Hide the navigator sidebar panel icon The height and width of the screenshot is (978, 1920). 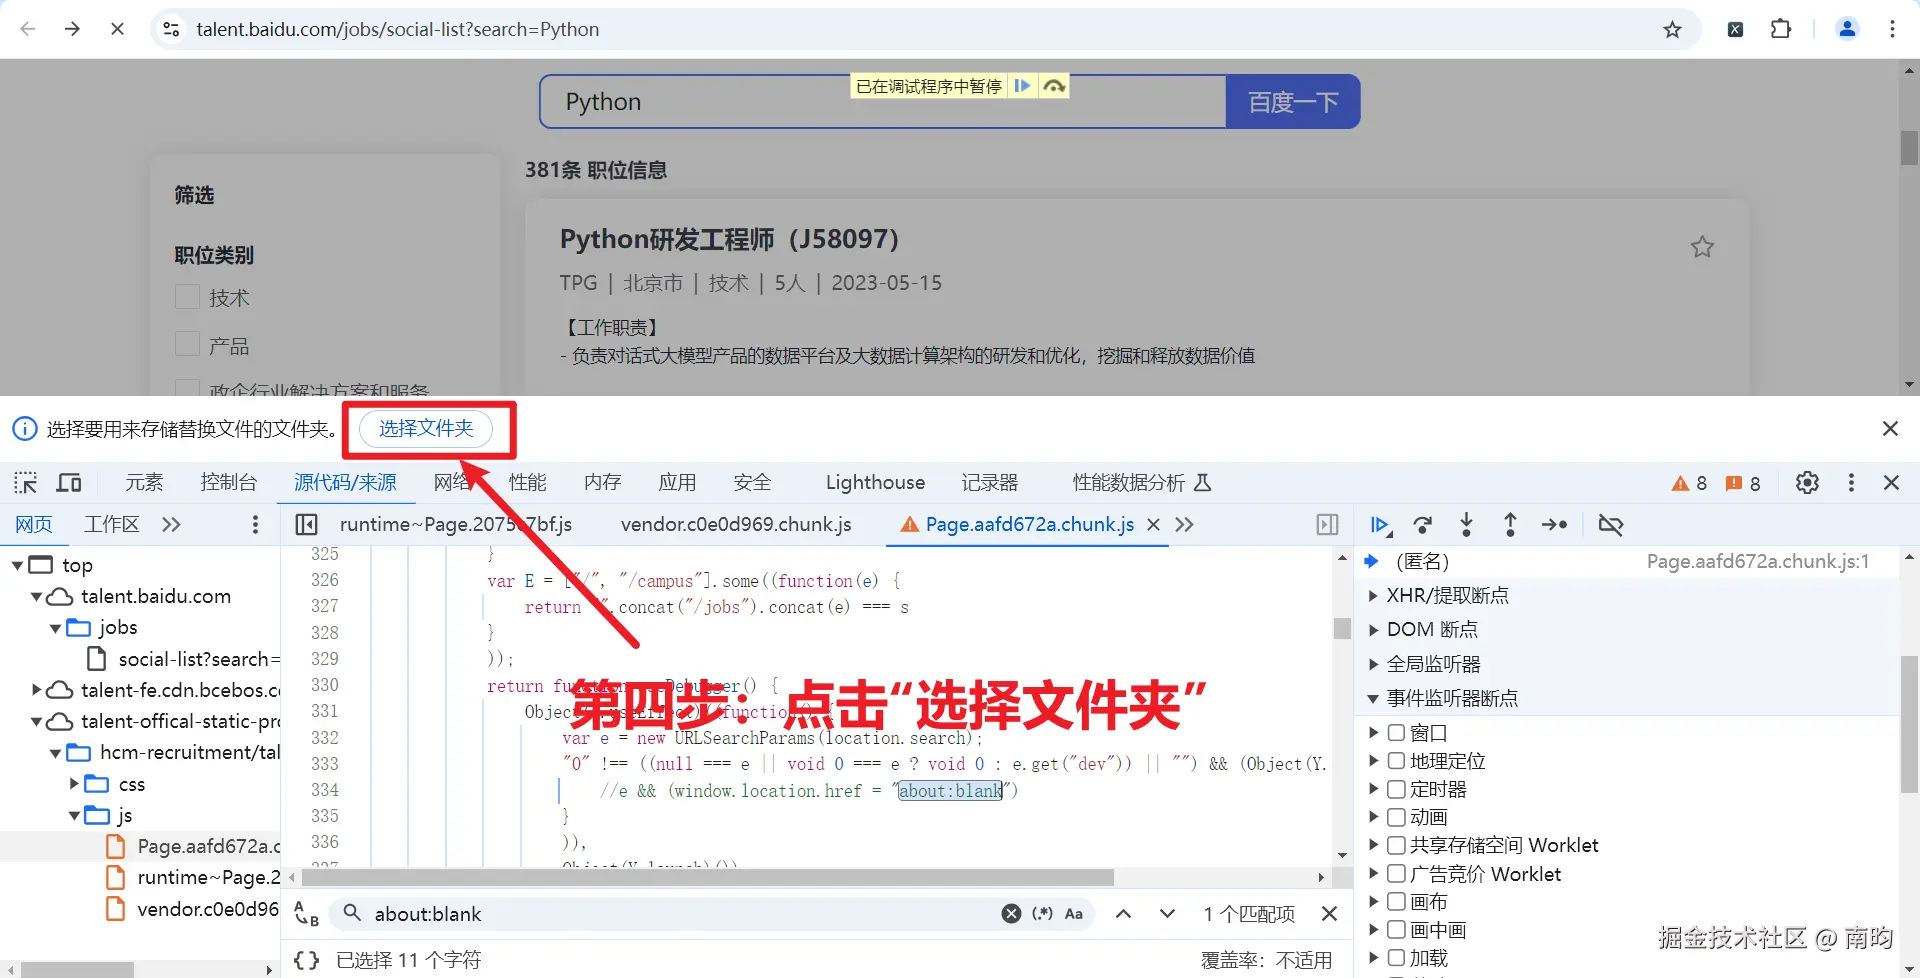(306, 524)
